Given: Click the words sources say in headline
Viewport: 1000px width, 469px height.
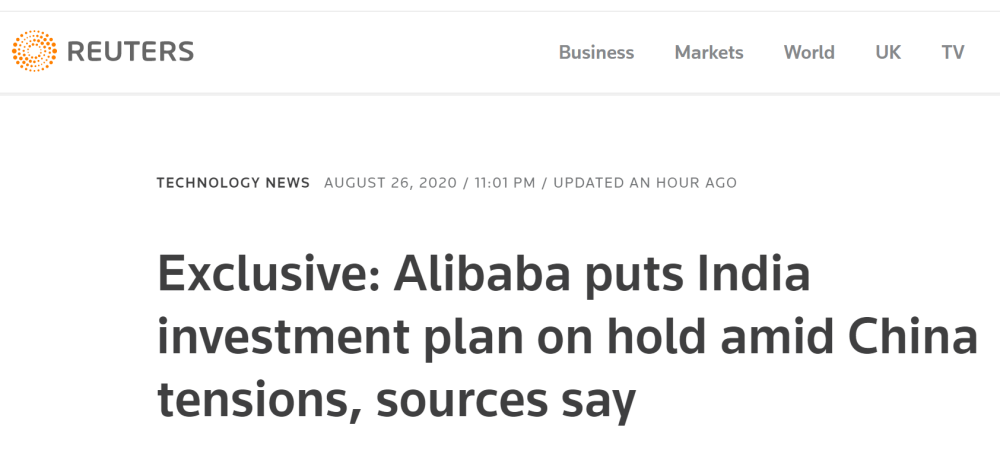Looking at the screenshot, I should [x=506, y=402].
